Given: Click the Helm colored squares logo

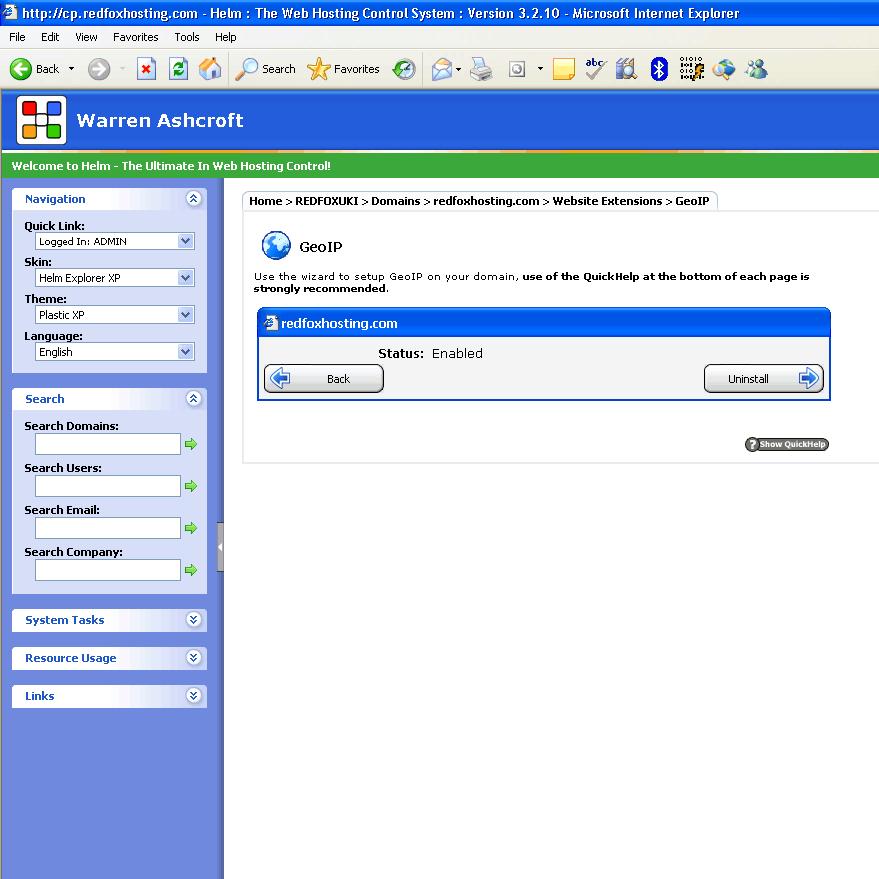Looking at the screenshot, I should pyautogui.click(x=41, y=120).
